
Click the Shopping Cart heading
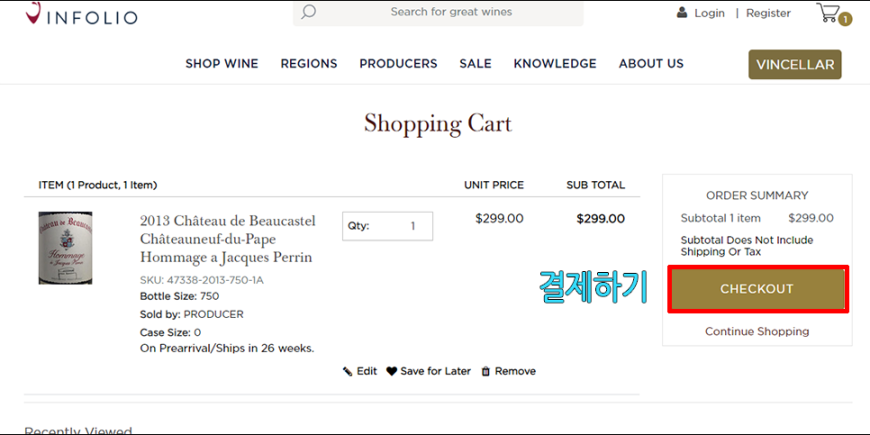[x=438, y=123]
